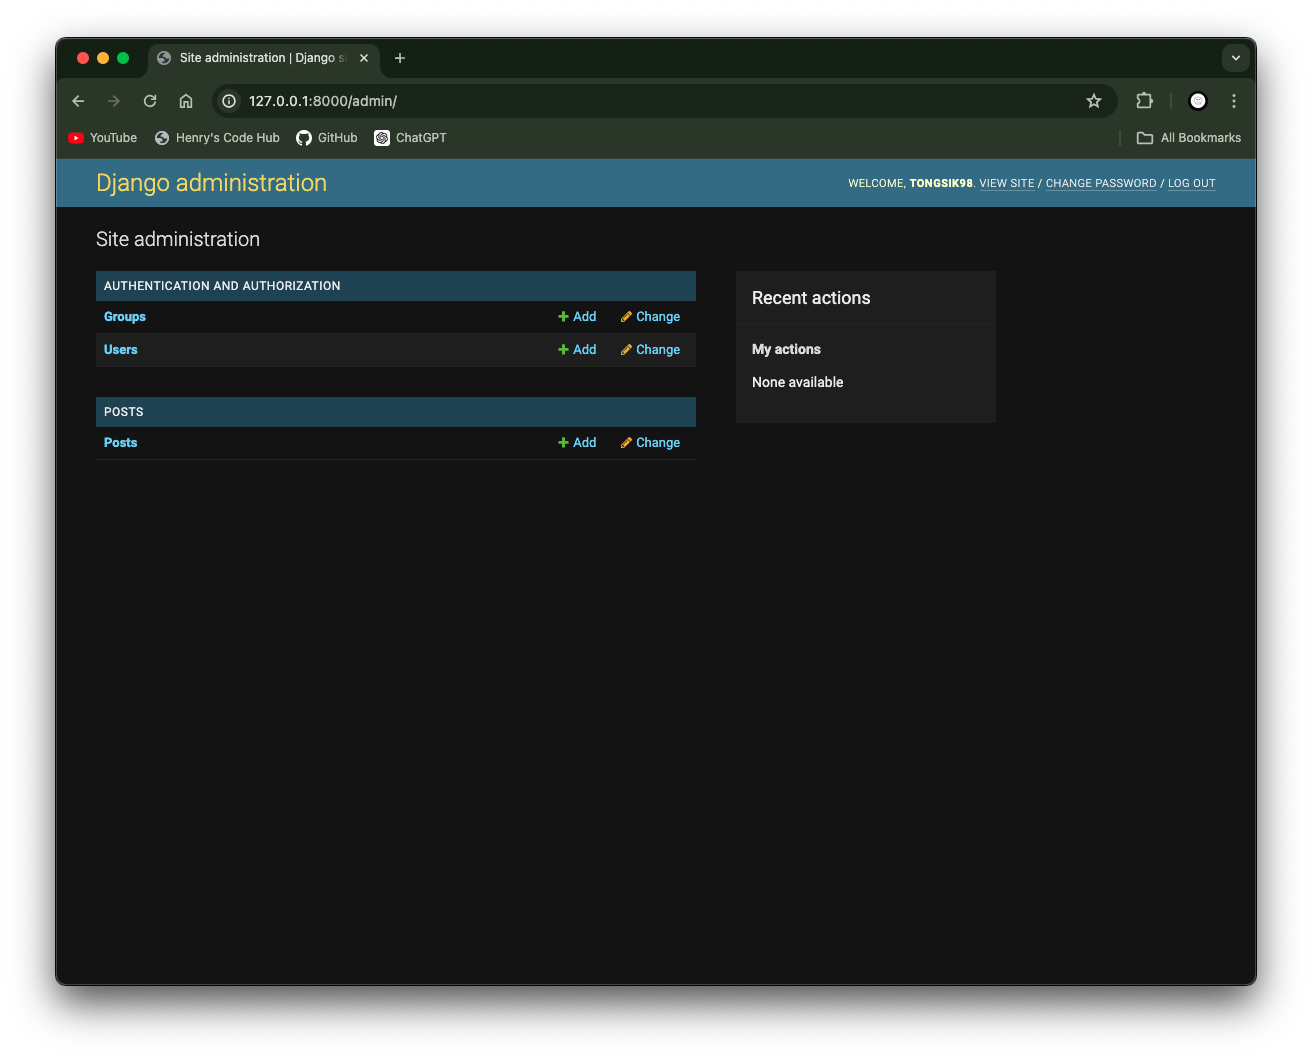
Task: Add a new Group
Action: 577,317
